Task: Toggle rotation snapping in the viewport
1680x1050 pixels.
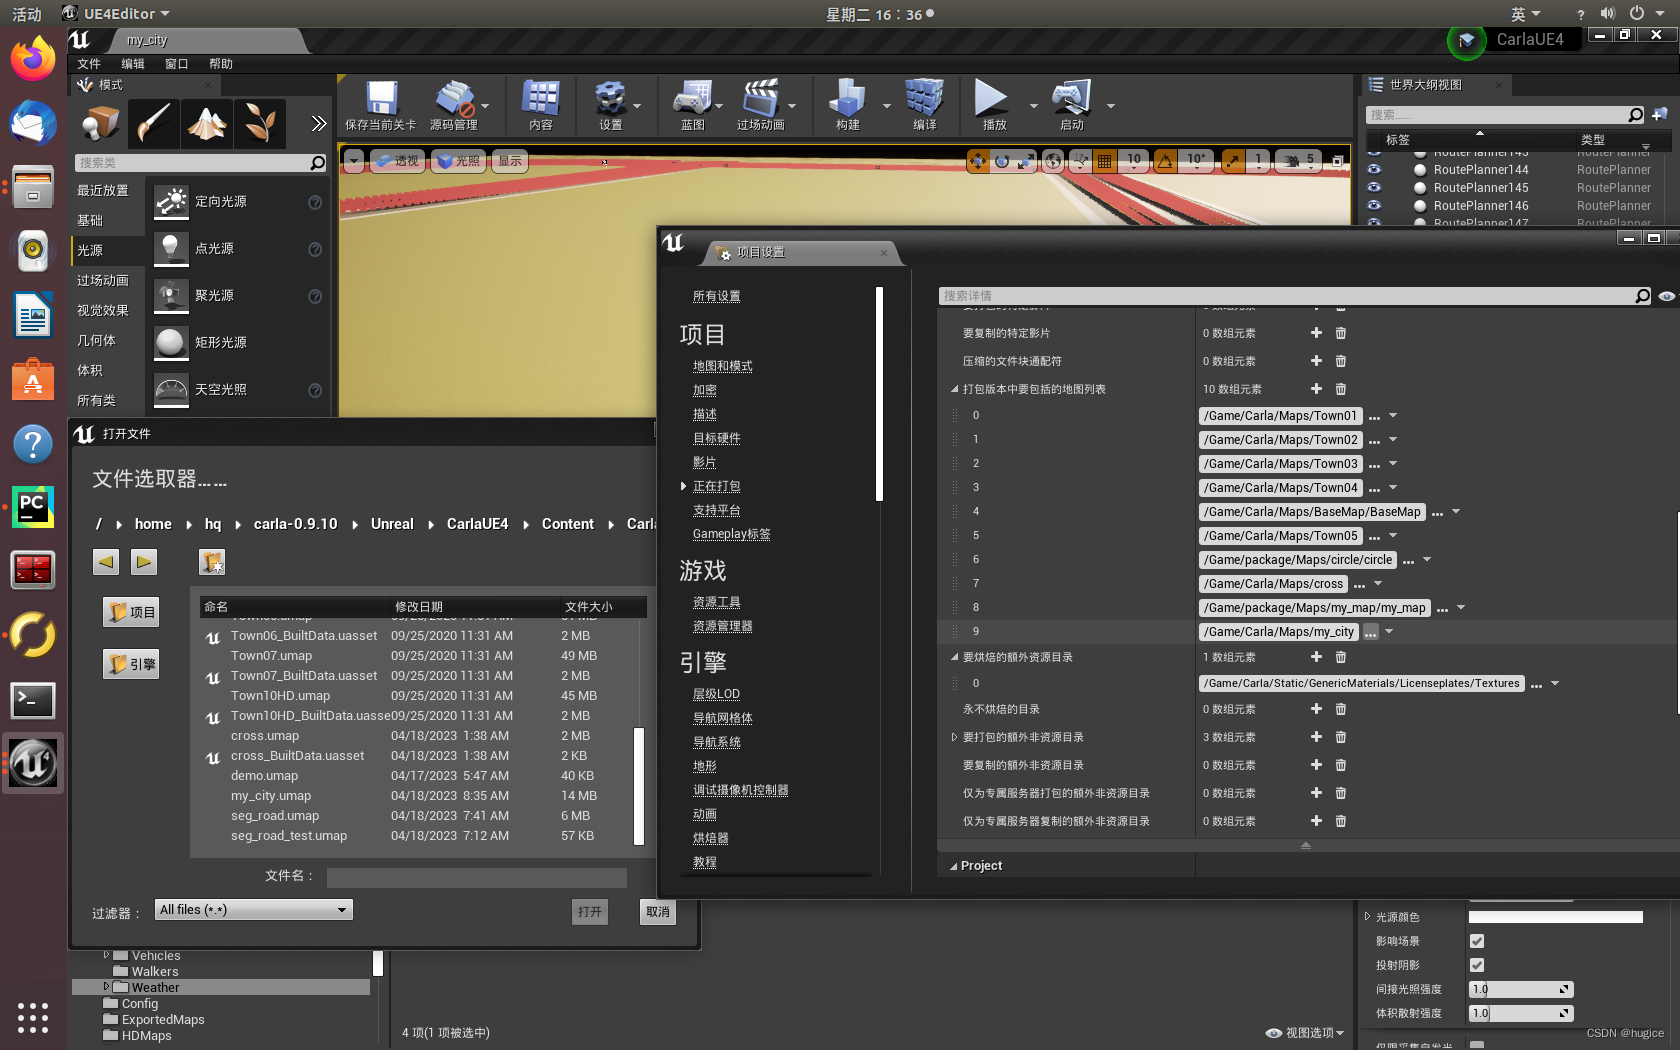Action: click(1165, 161)
